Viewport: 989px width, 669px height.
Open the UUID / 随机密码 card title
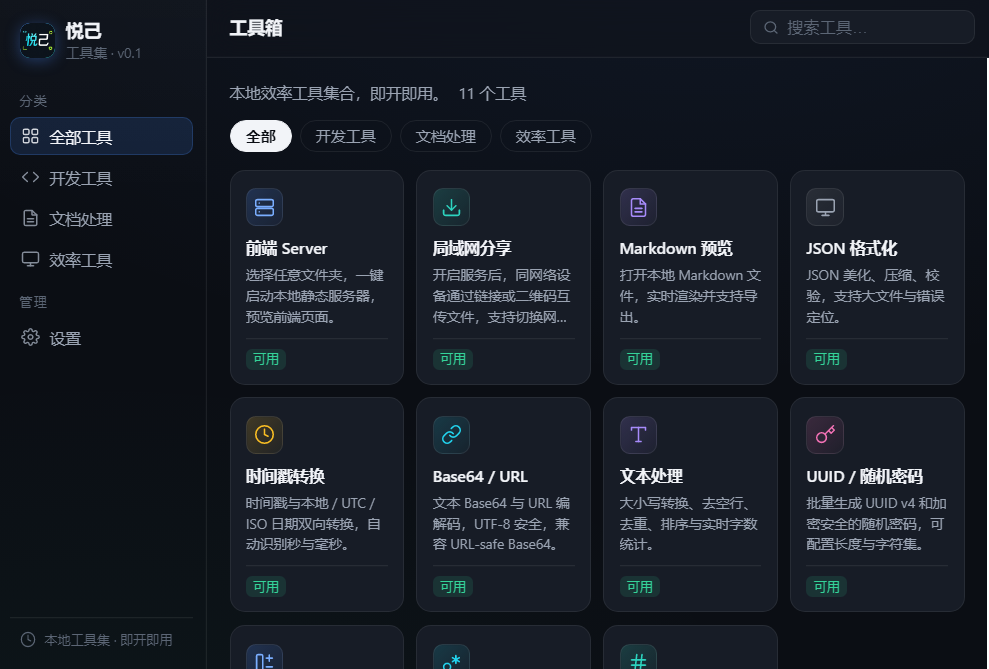[864, 476]
